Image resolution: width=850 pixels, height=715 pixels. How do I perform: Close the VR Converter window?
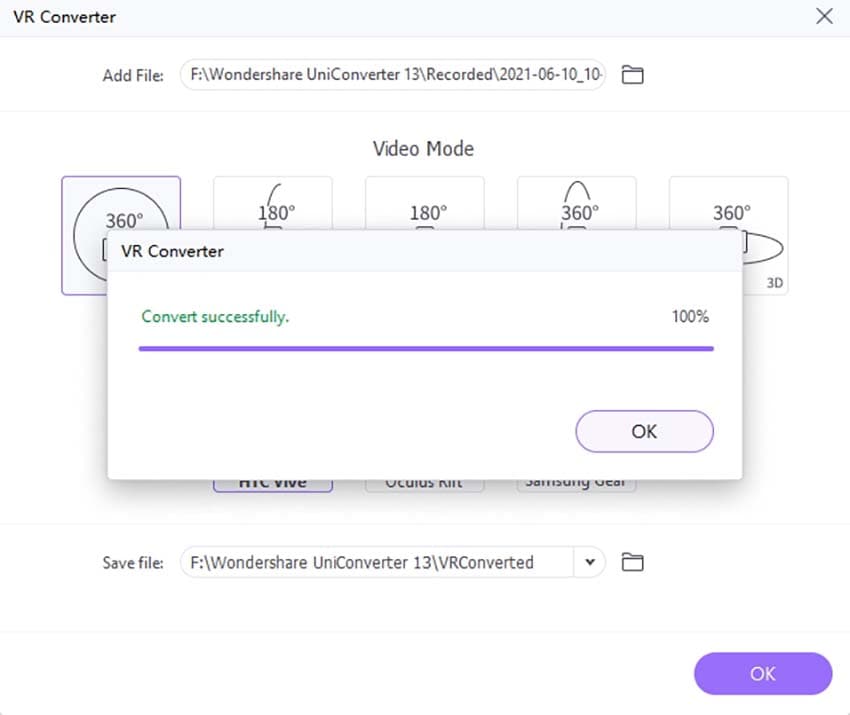(x=824, y=16)
